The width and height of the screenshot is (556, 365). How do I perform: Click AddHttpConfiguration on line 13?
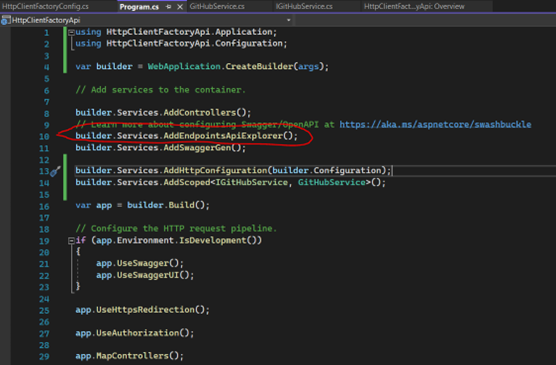click(215, 171)
